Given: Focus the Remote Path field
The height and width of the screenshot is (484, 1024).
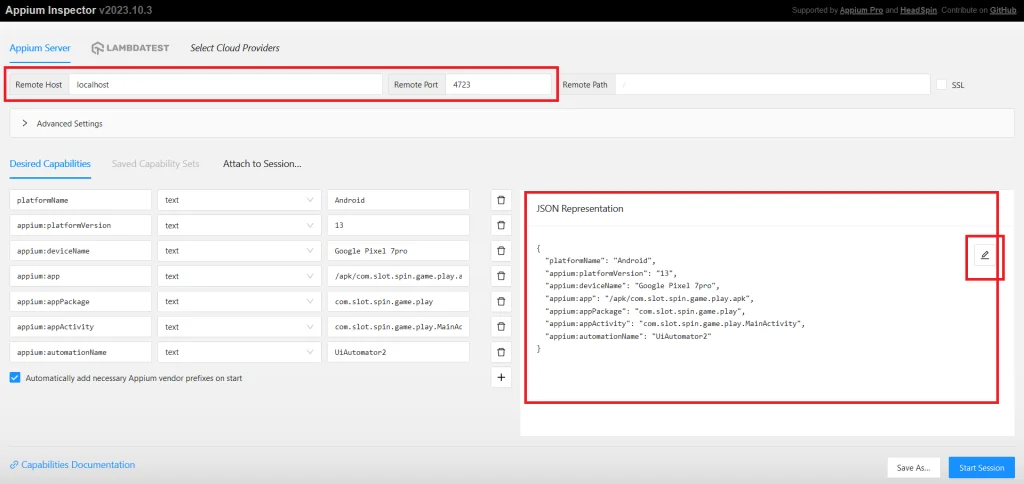Looking at the screenshot, I should [x=773, y=85].
